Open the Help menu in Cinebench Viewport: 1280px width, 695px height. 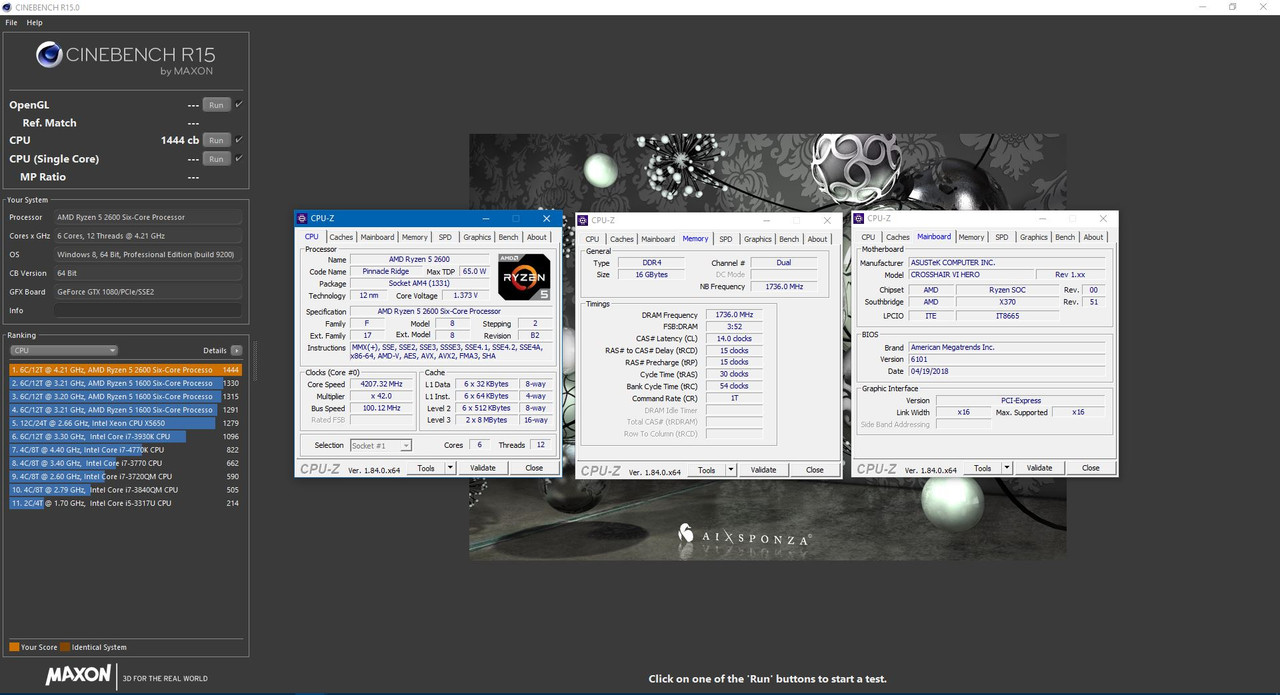(34, 22)
